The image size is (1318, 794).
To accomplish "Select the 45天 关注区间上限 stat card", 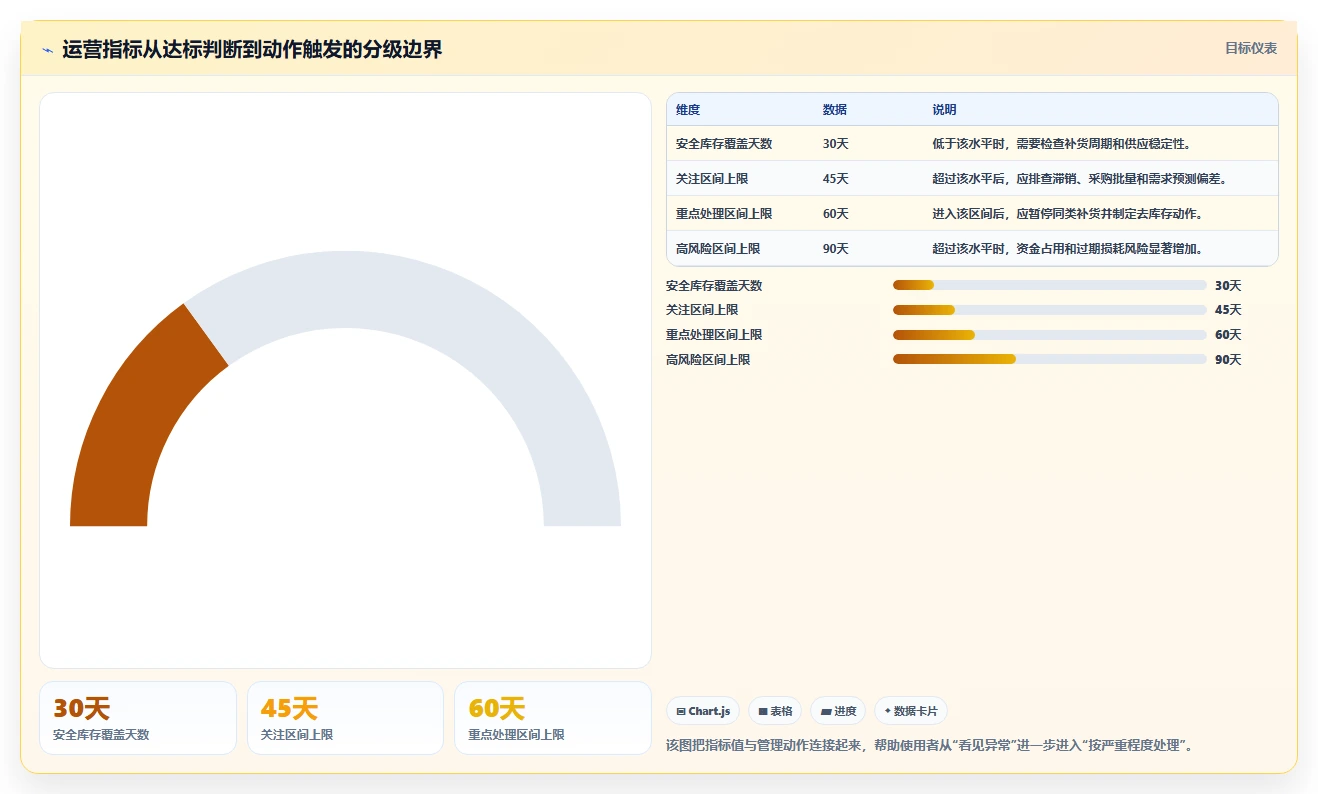I will [x=345, y=718].
